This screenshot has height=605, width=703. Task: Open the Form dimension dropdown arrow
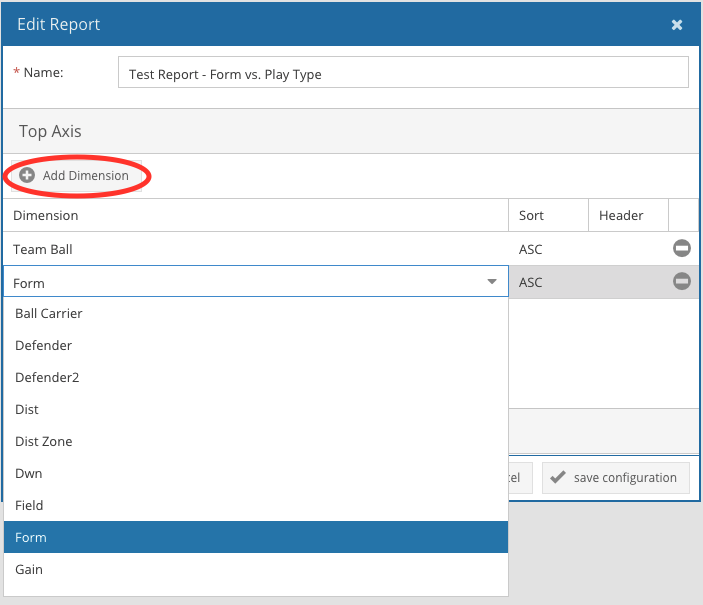492,282
